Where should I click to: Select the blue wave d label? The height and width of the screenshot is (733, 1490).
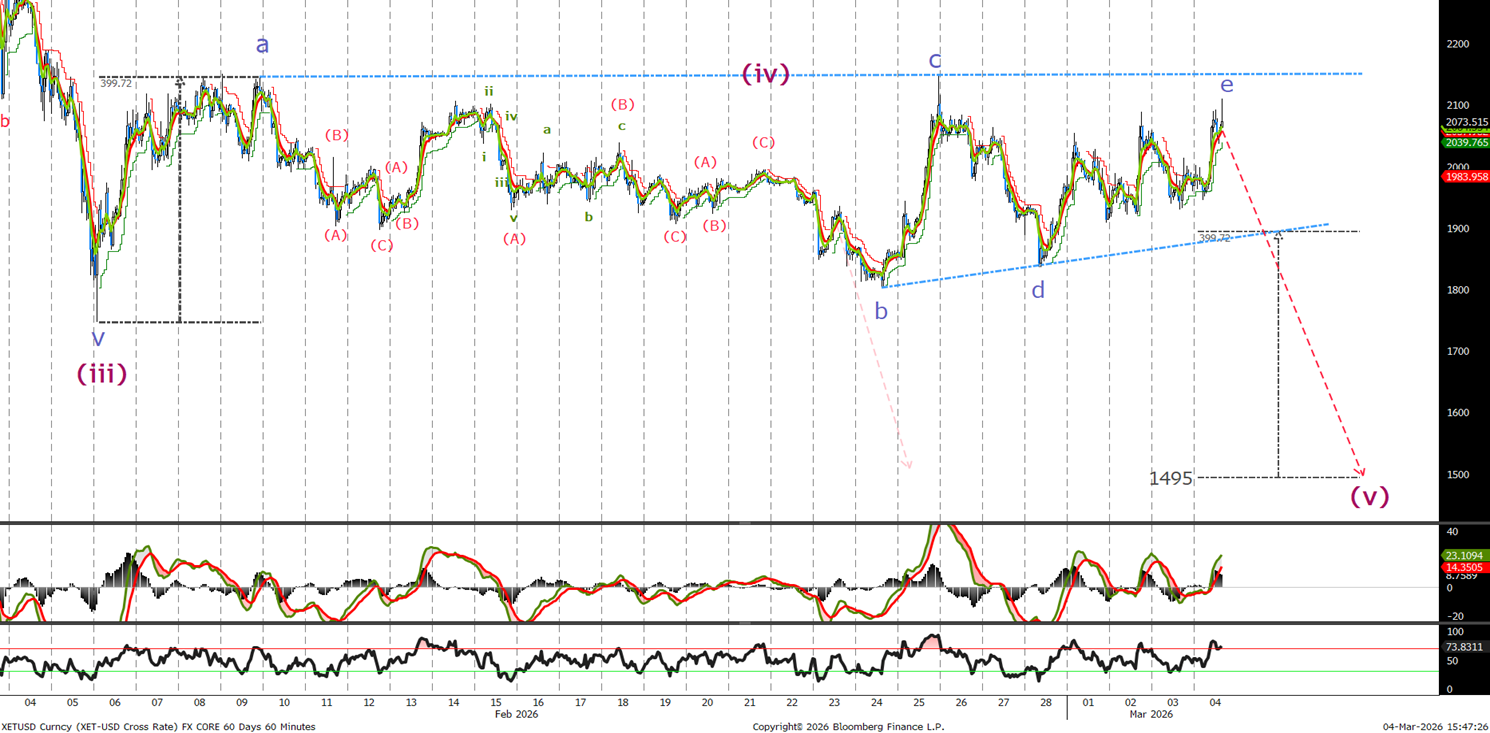point(1038,290)
